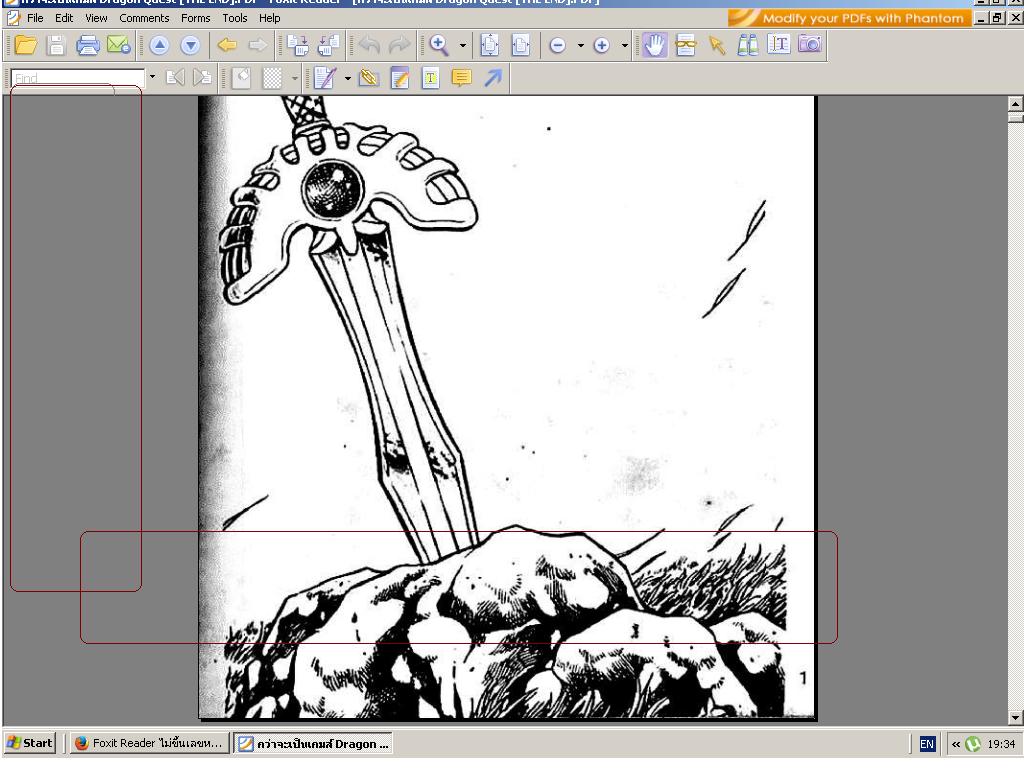Click the Open folder icon
This screenshot has height=768, width=1024.
pos(25,45)
